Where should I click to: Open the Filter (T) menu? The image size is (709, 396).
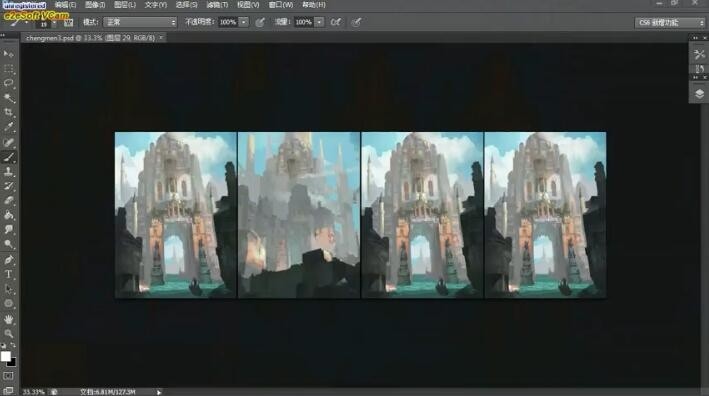point(217,5)
